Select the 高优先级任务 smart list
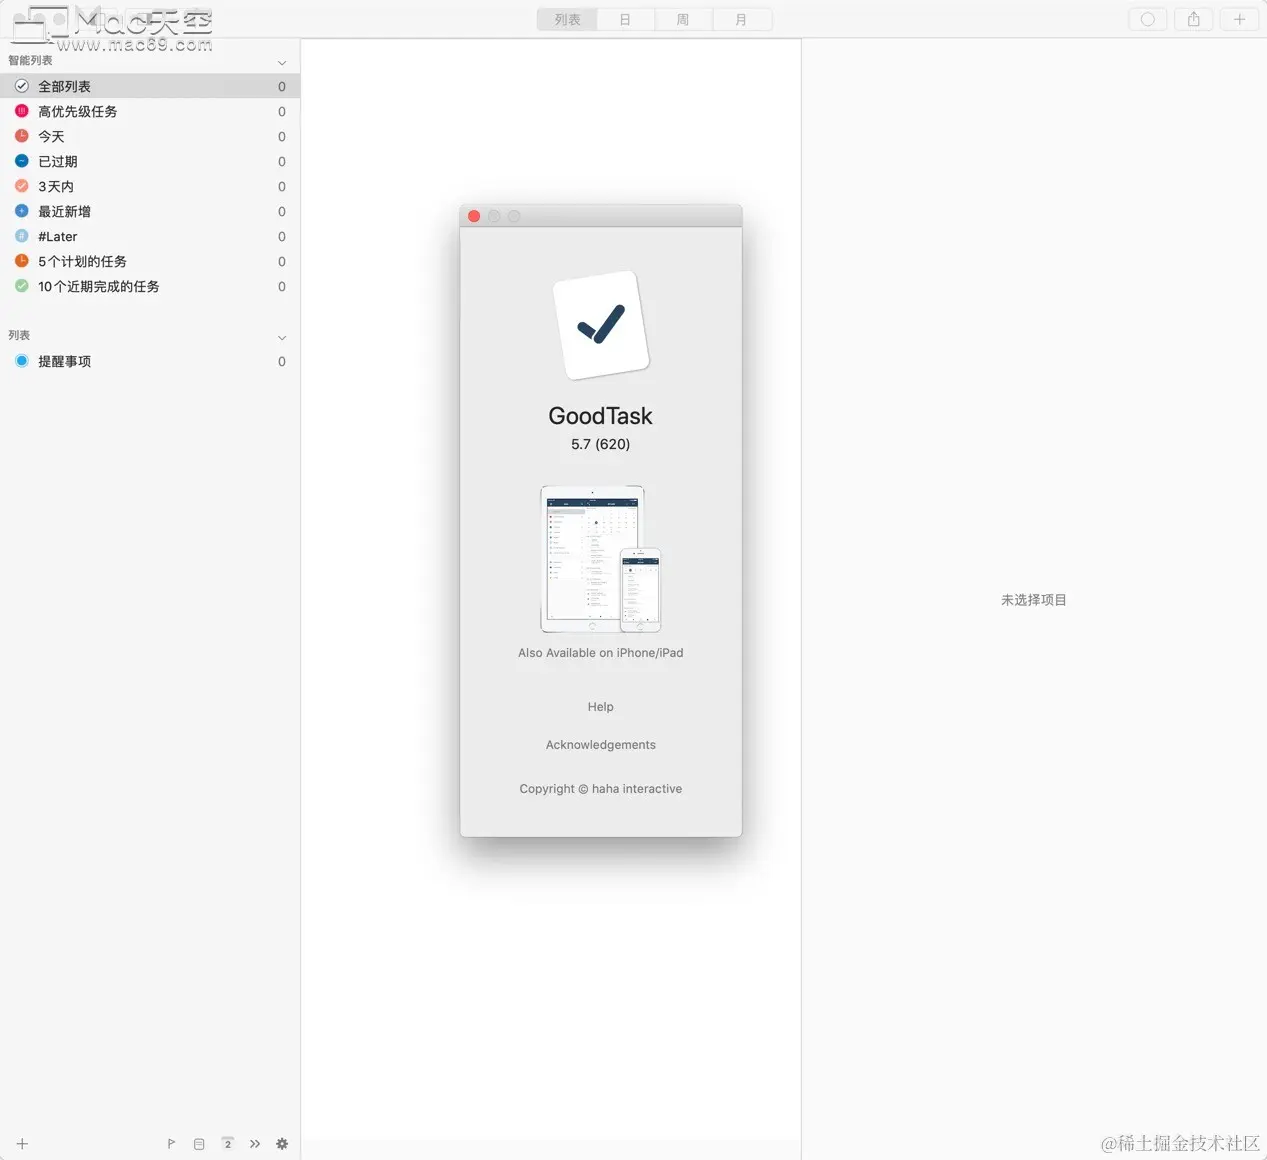The width and height of the screenshot is (1267, 1160). click(x=150, y=111)
